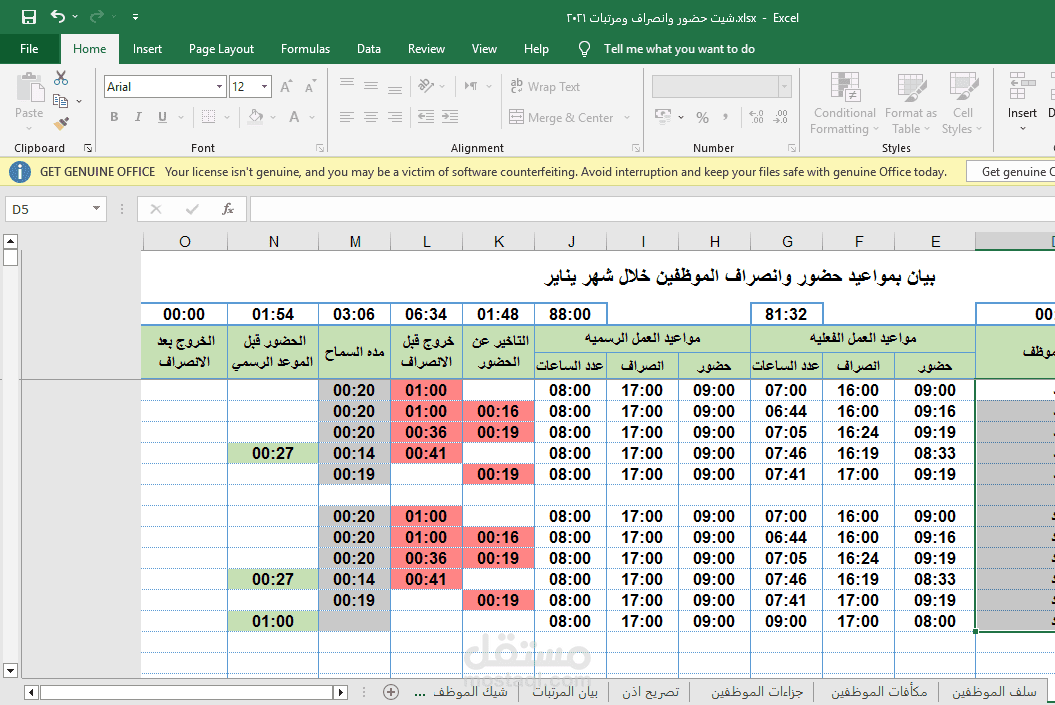The height and width of the screenshot is (705, 1055).
Task: Toggle Merge & Center on the selection
Action: pos(563,117)
